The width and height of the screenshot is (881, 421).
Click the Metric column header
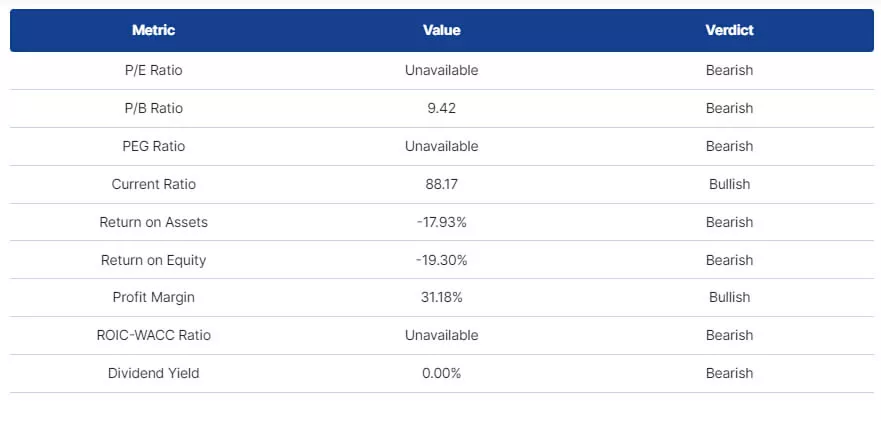click(153, 30)
